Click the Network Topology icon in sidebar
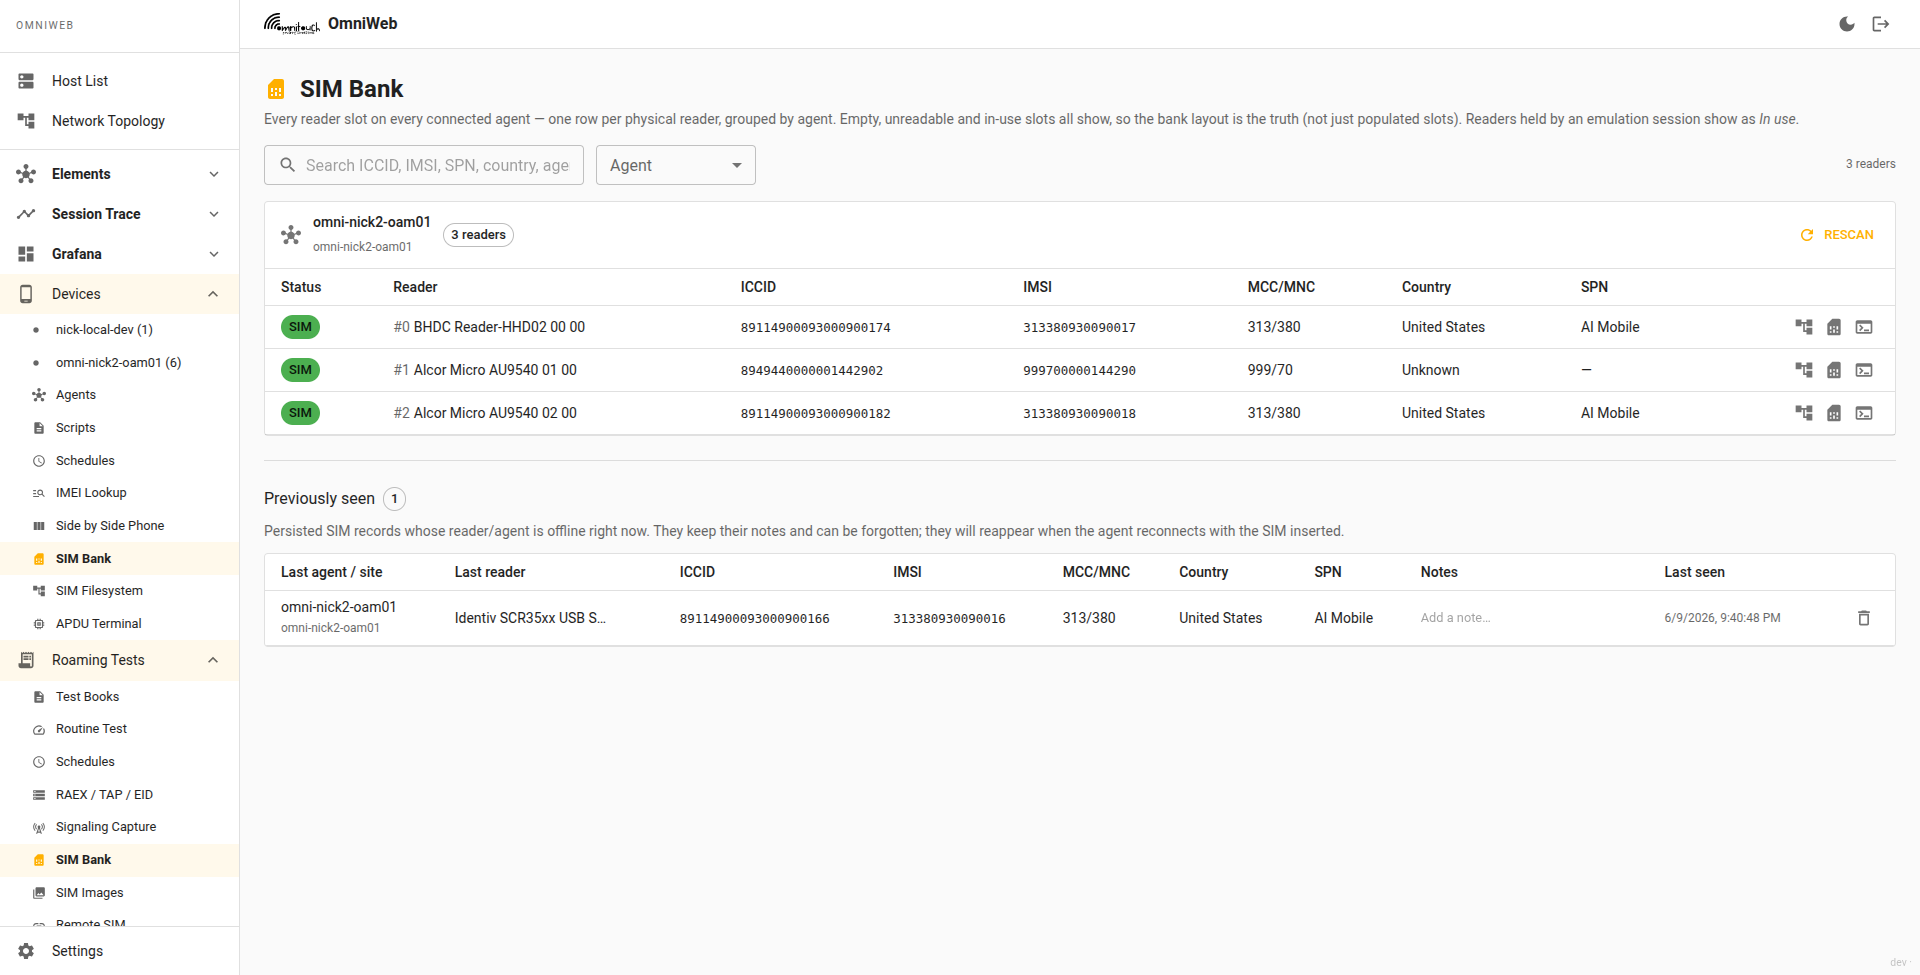Viewport: 1920px width, 975px height. (x=26, y=121)
